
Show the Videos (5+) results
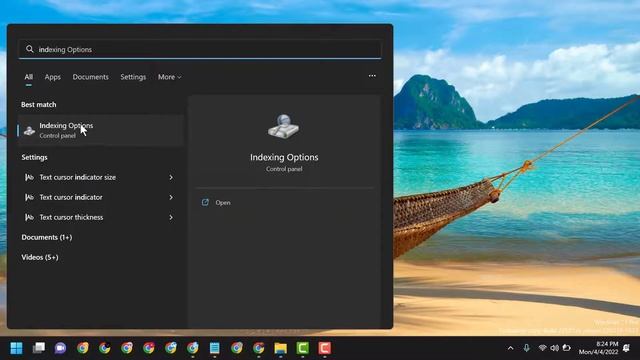click(40, 257)
